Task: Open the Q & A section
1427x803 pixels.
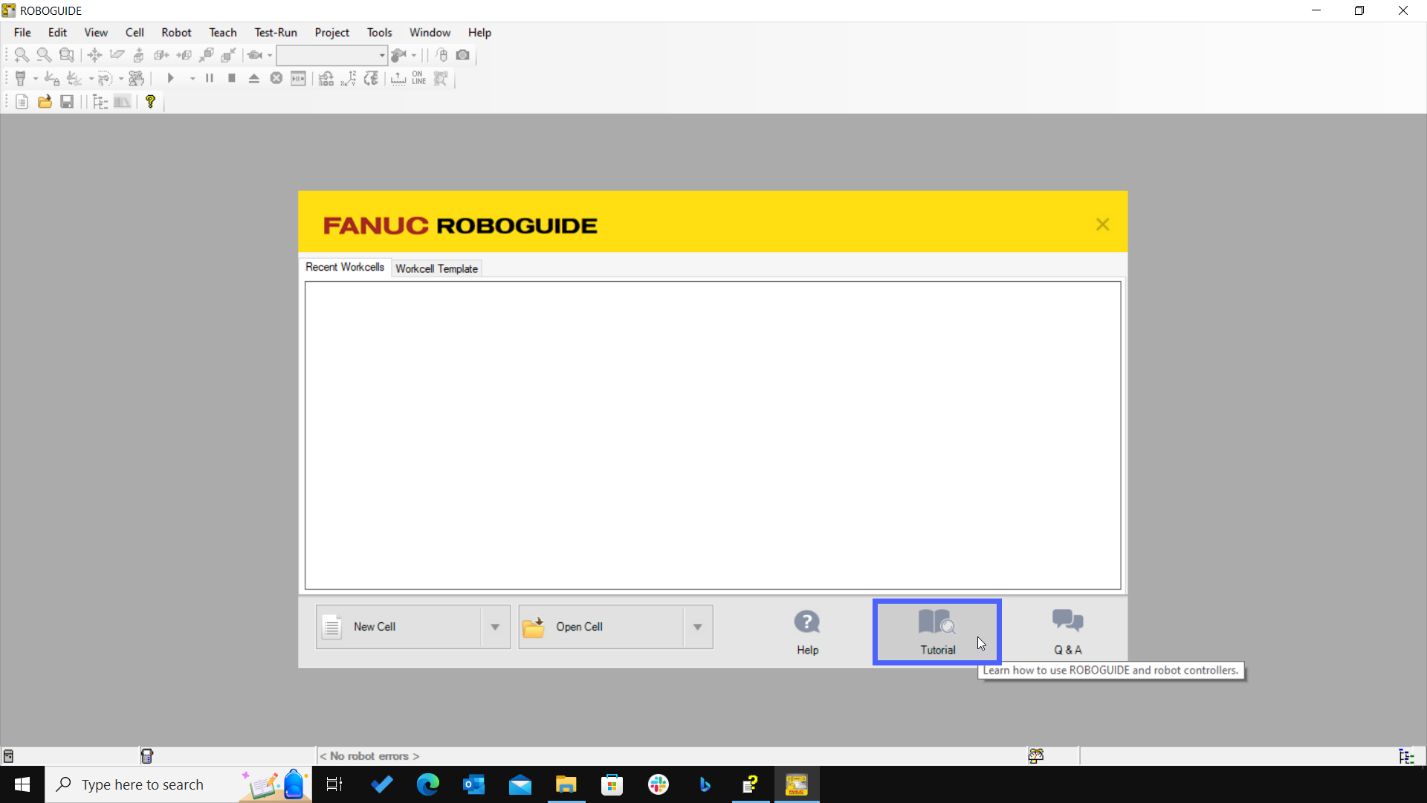Action: [1067, 631]
